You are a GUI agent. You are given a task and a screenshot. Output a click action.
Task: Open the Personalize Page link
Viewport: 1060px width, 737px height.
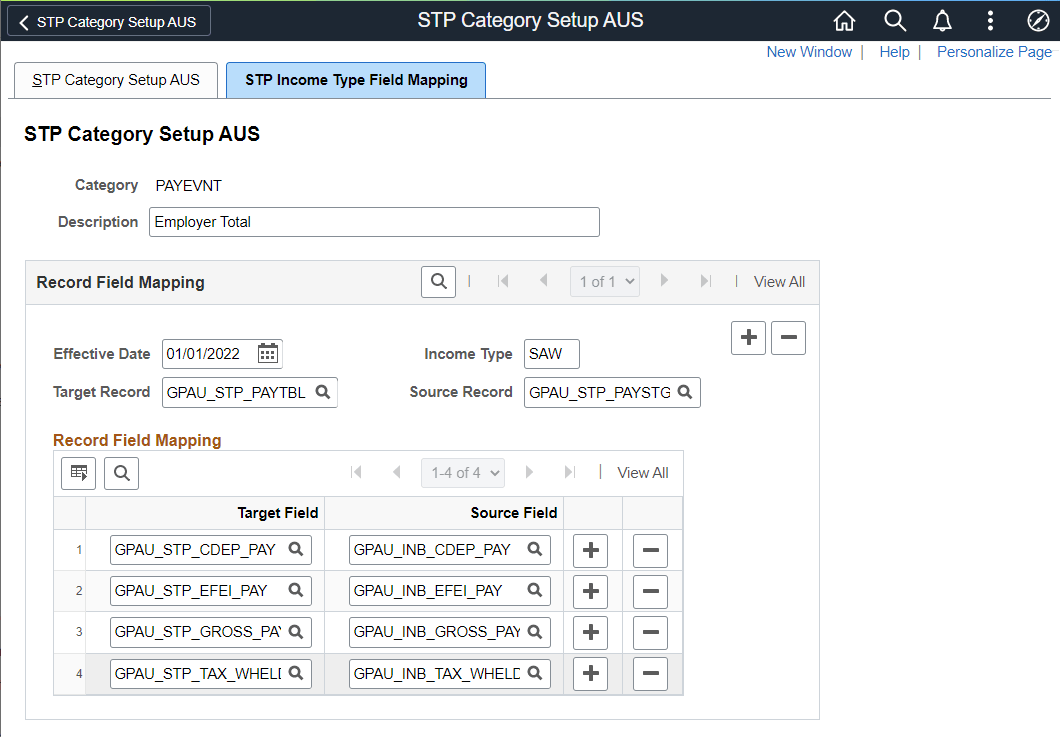994,52
